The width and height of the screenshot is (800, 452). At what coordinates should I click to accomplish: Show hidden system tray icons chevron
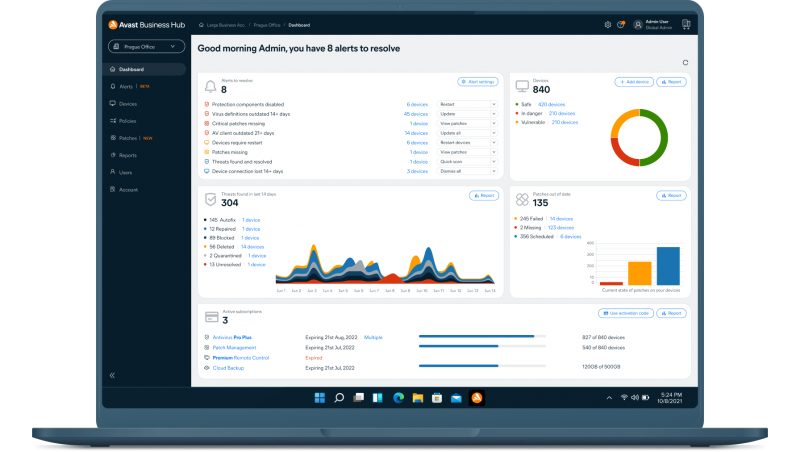tap(609, 398)
